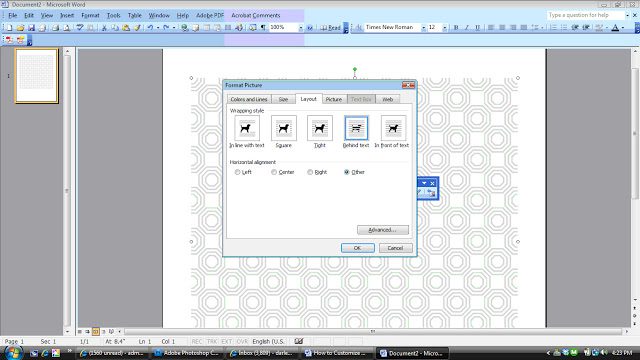The image size is (640, 360).
Task: Click the Bold formatting icon
Action: 456,27
